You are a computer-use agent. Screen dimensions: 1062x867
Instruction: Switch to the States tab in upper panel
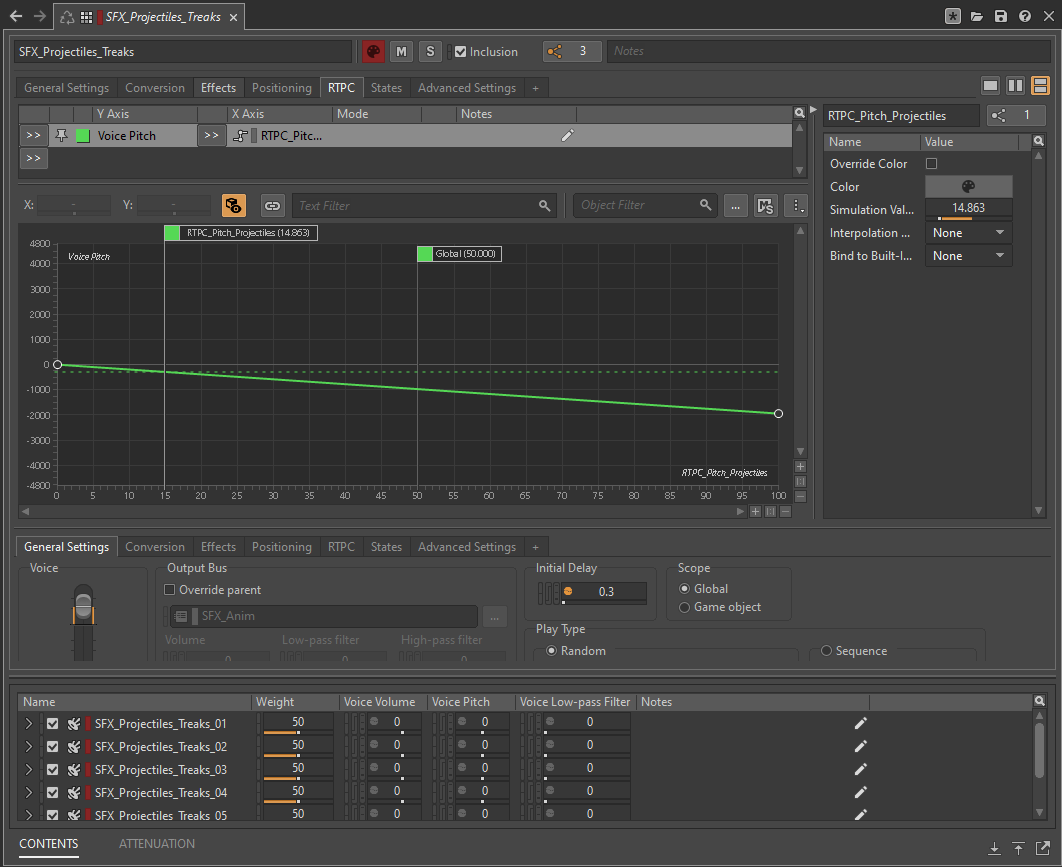pyautogui.click(x=386, y=88)
